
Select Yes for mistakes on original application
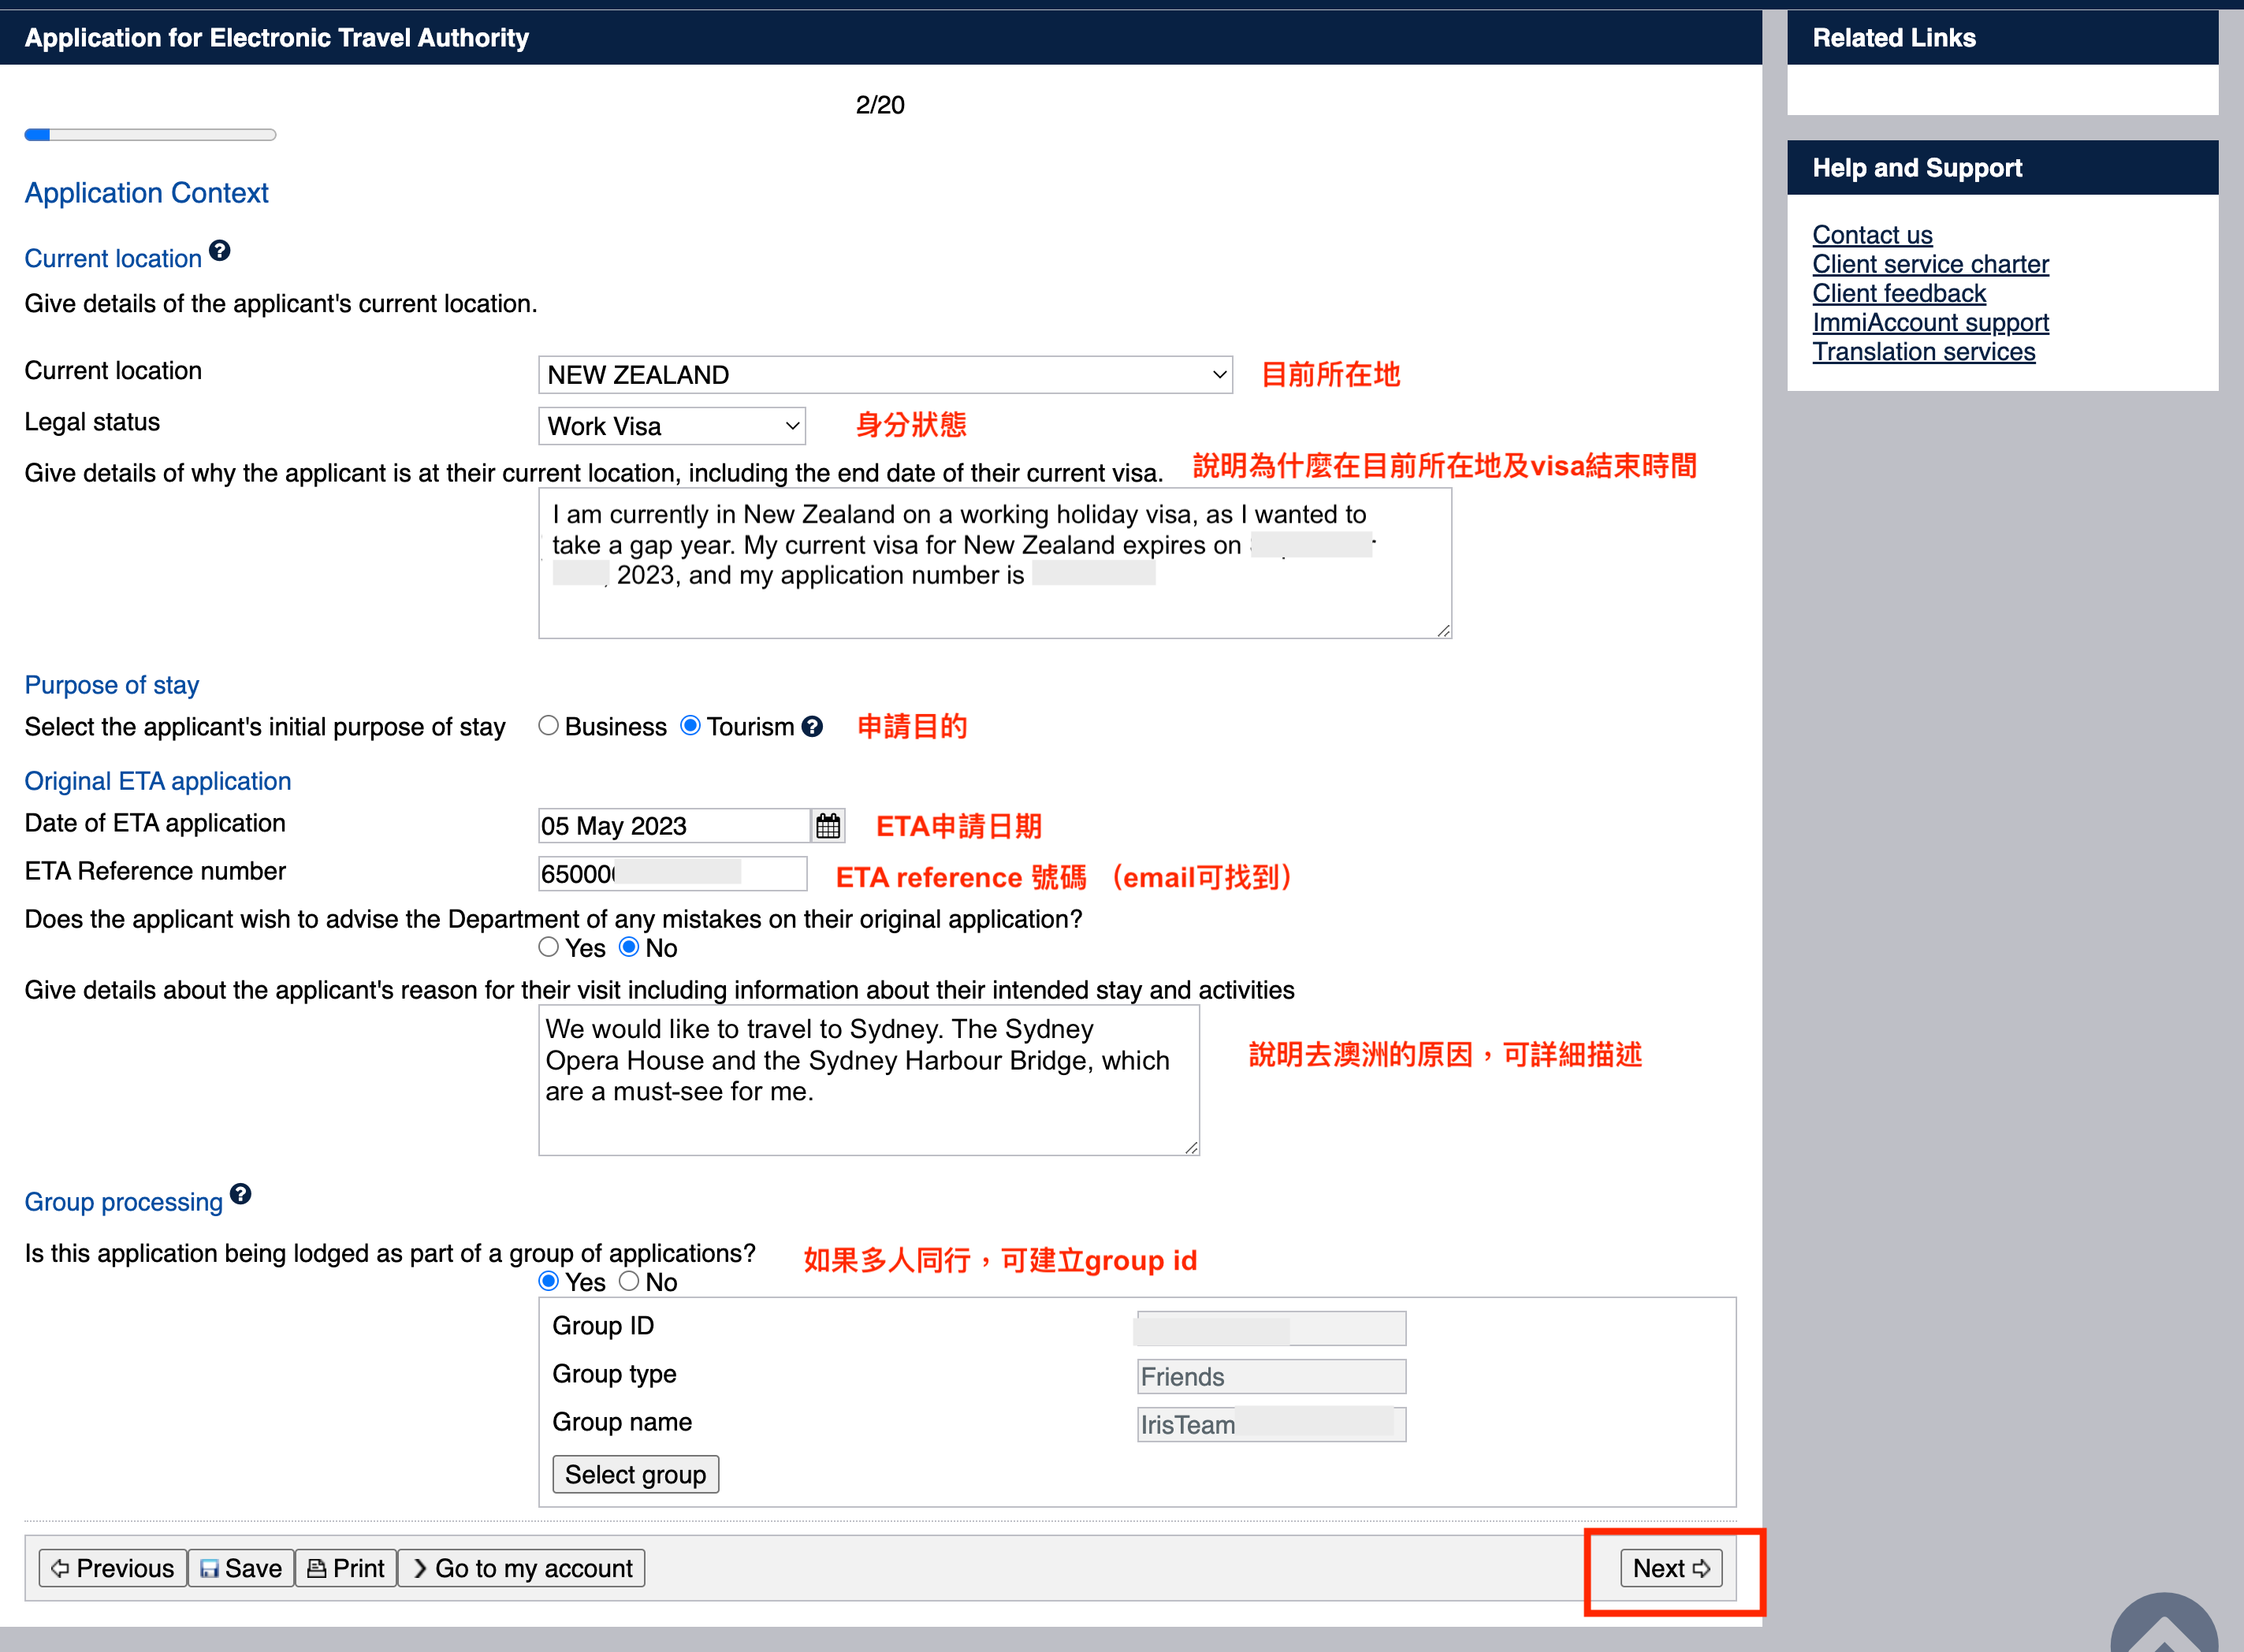pyautogui.click(x=548, y=947)
